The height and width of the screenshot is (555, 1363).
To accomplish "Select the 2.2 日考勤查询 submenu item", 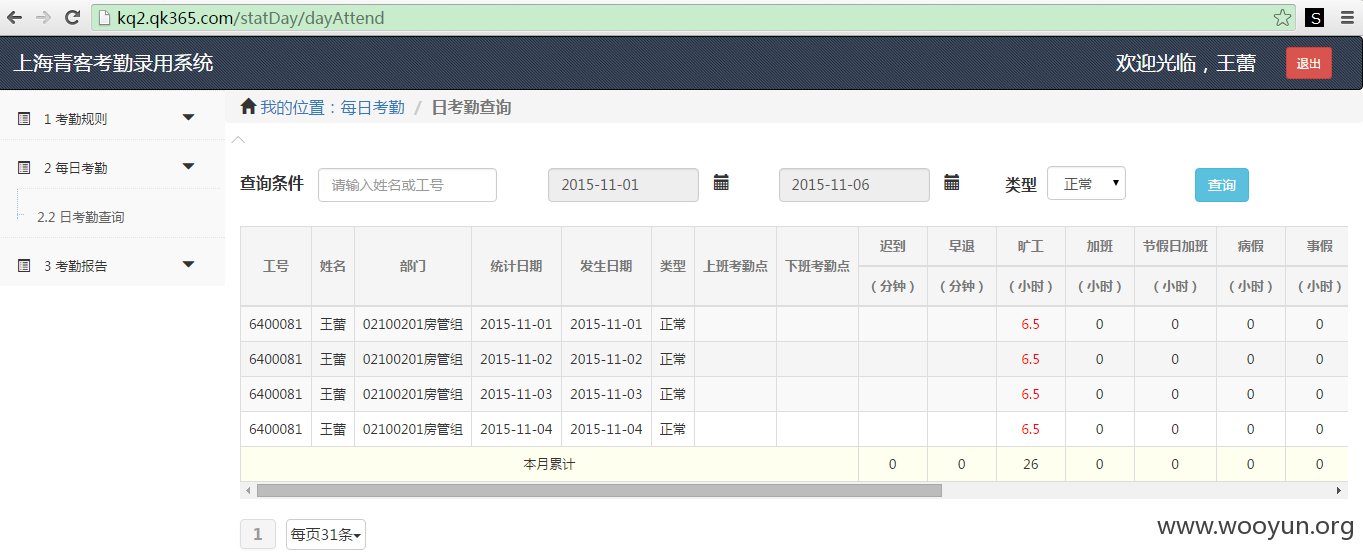I will click(81, 216).
